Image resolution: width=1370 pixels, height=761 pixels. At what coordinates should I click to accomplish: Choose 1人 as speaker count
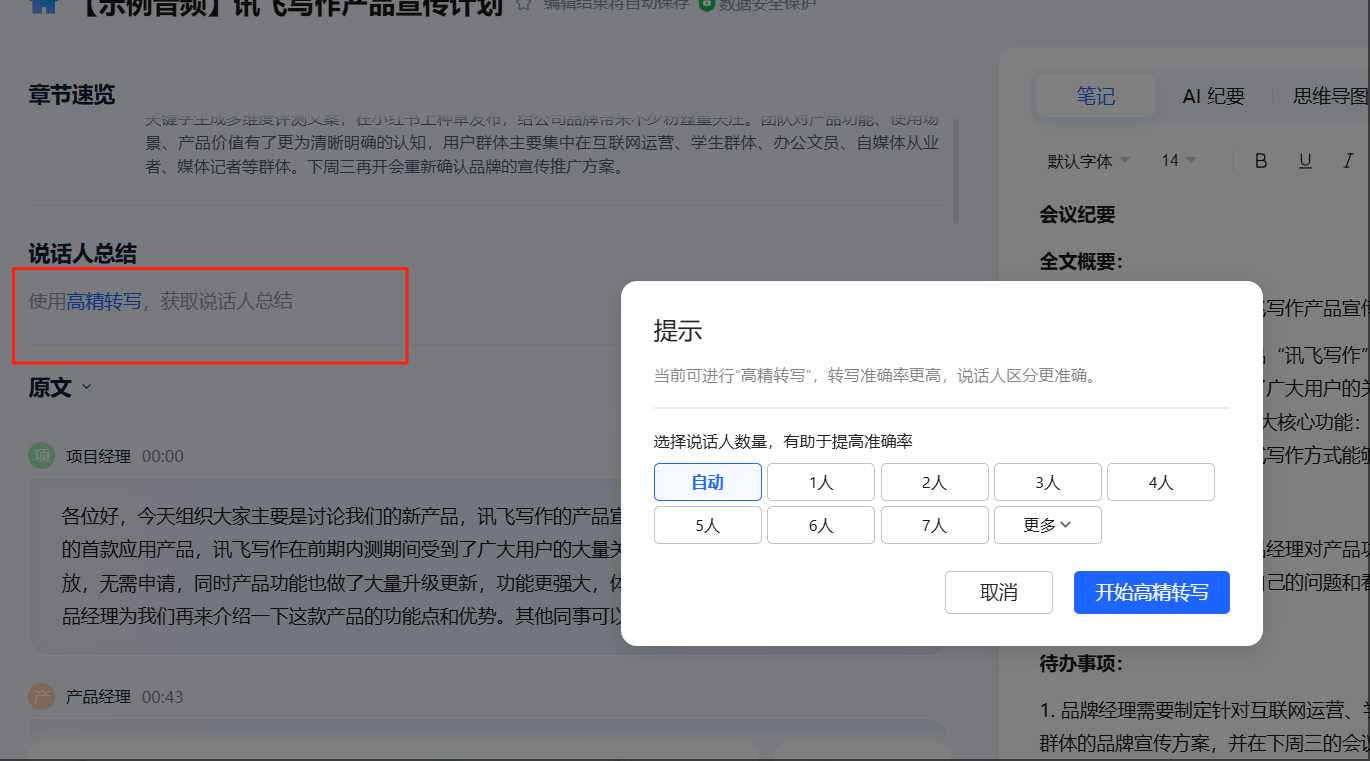[x=821, y=482]
